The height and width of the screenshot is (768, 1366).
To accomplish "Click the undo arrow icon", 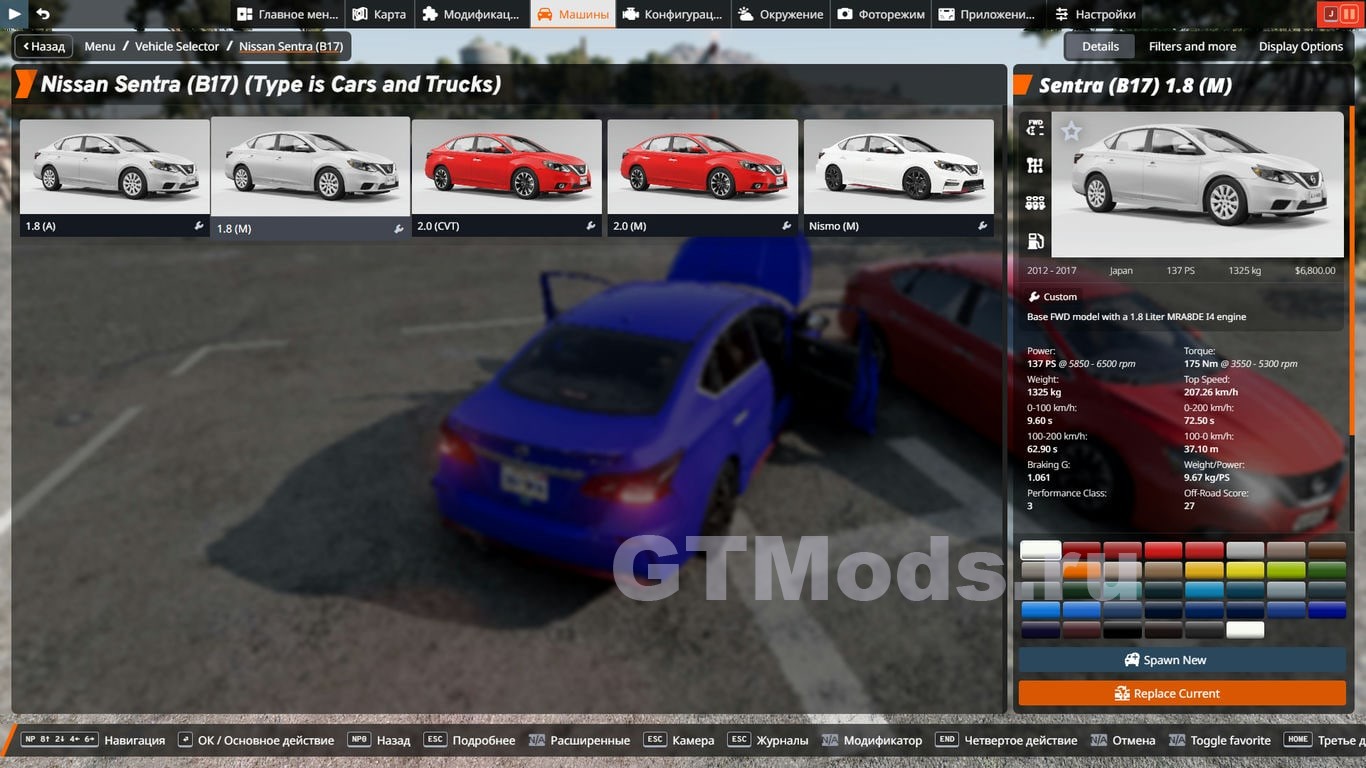I will click(43, 14).
